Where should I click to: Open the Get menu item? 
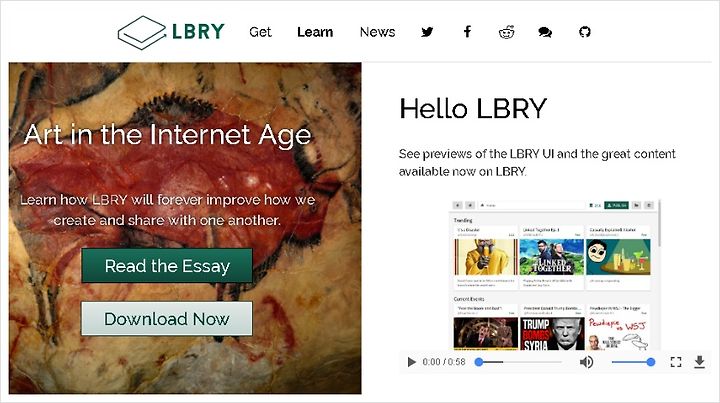[260, 32]
